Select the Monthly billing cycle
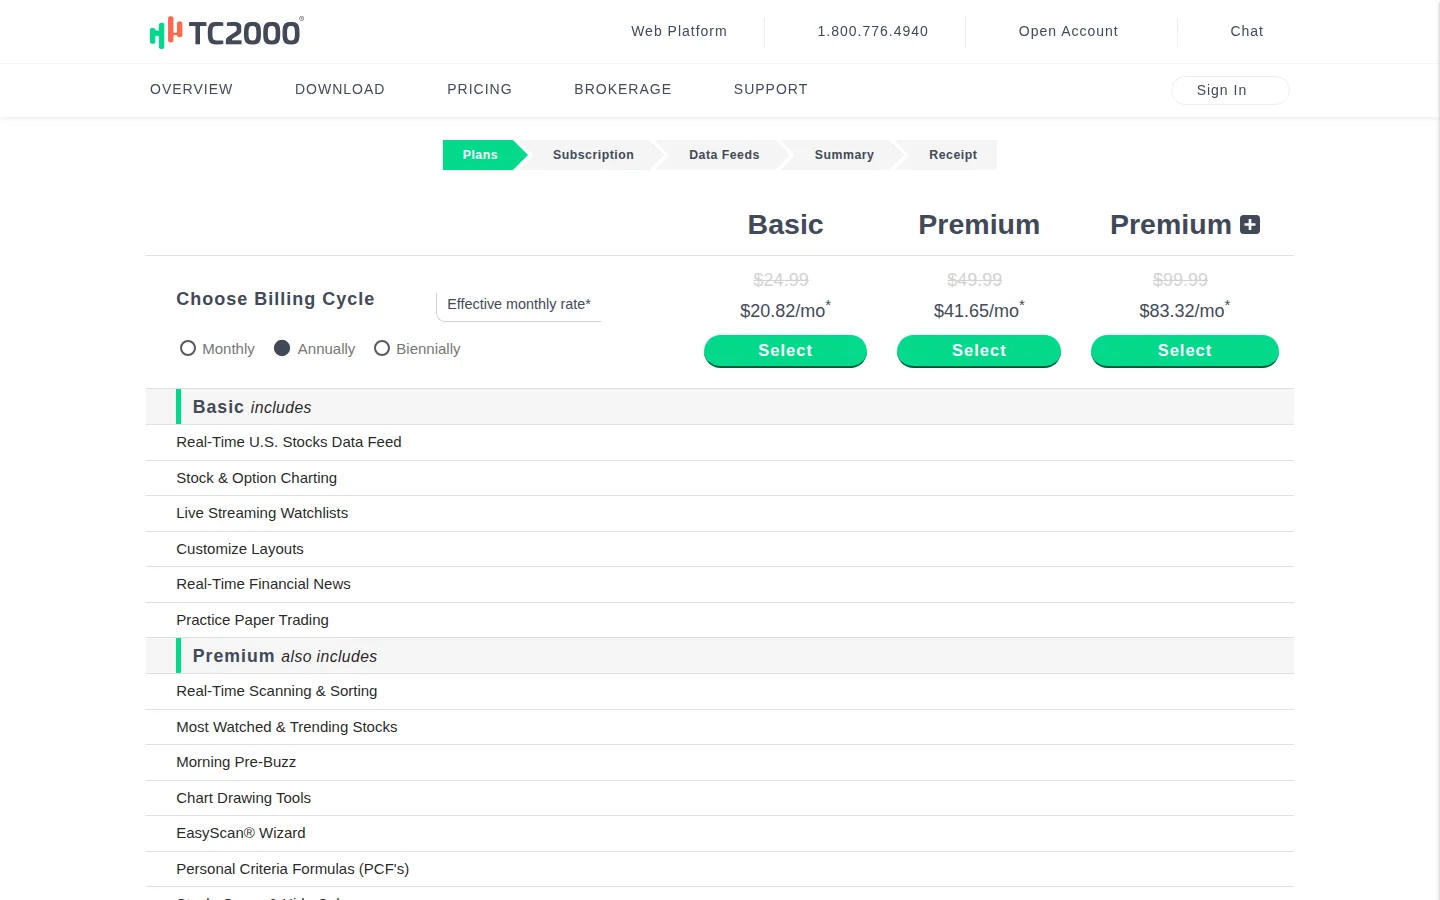 [x=188, y=348]
